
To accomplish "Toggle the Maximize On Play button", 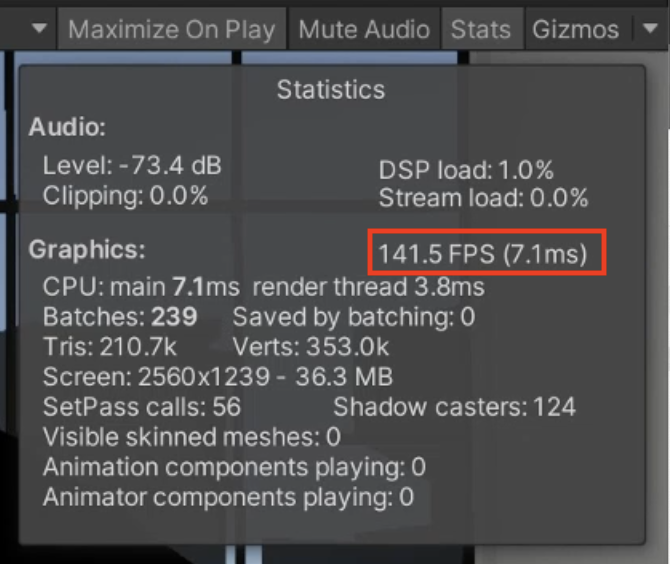I will pyautogui.click(x=171, y=29).
